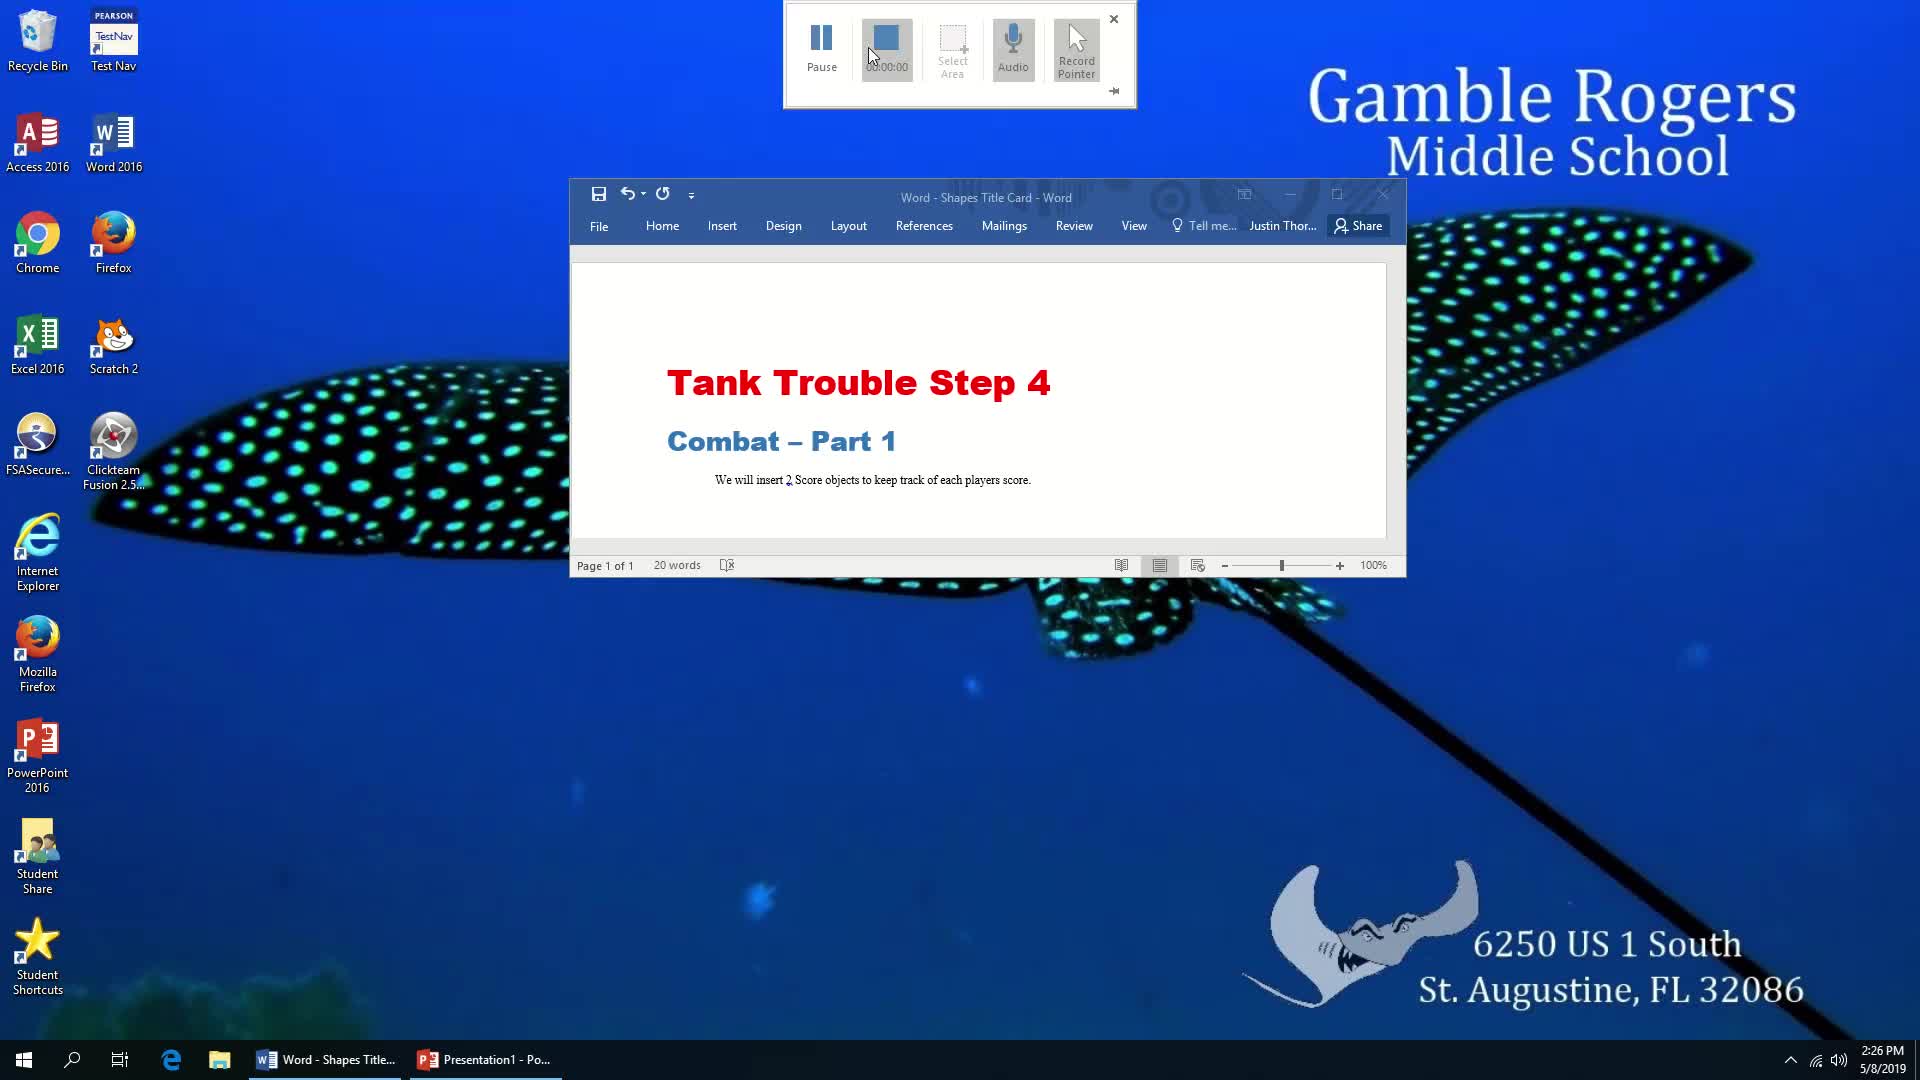Click the Tell me search field

tap(1203, 224)
